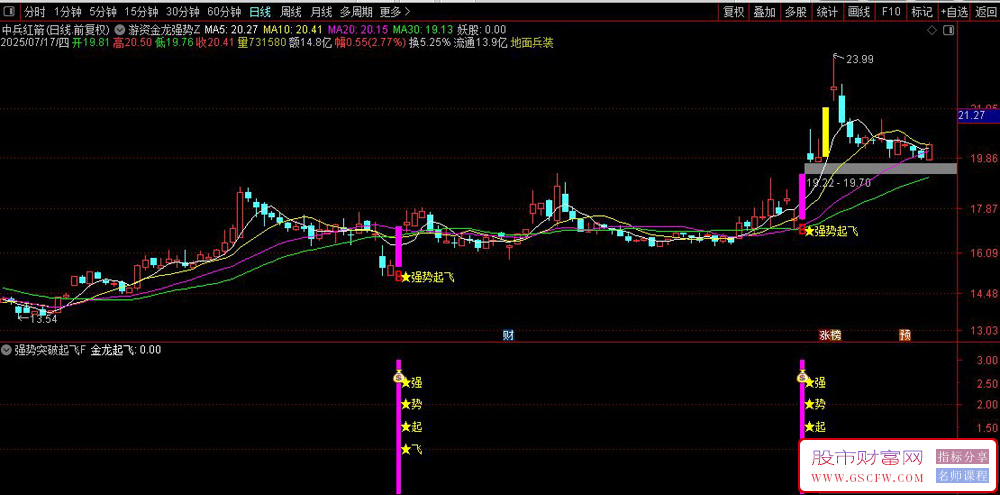Click the 收20.41 close price

(x=216, y=43)
